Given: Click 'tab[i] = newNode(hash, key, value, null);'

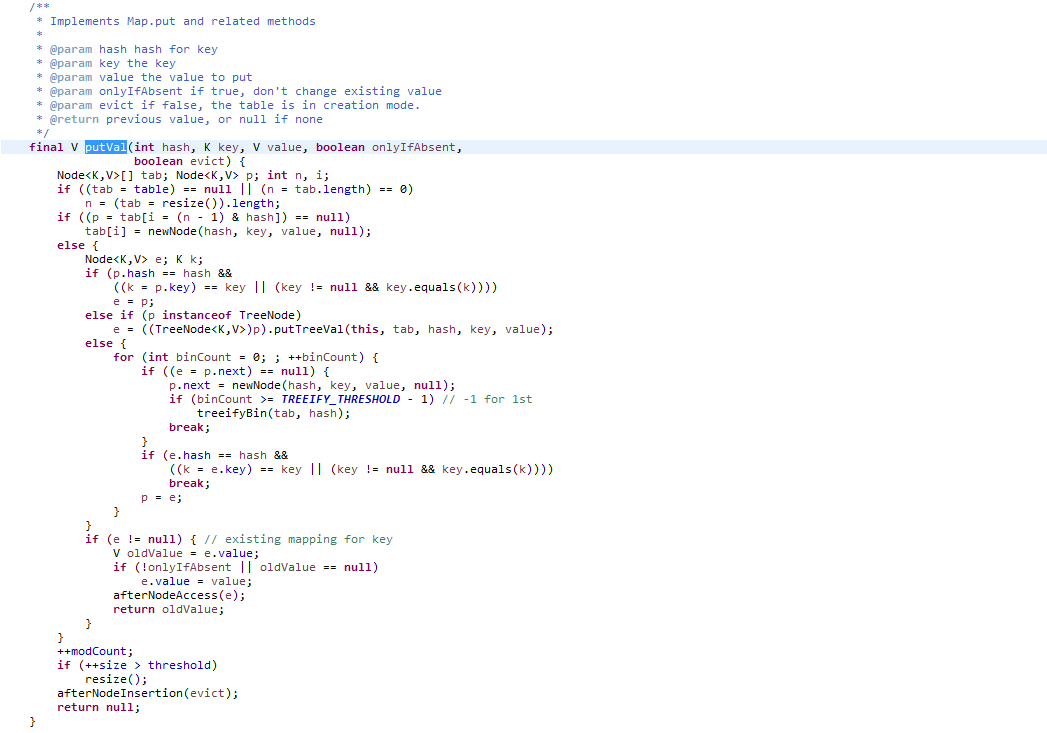Looking at the screenshot, I should 228,232.
